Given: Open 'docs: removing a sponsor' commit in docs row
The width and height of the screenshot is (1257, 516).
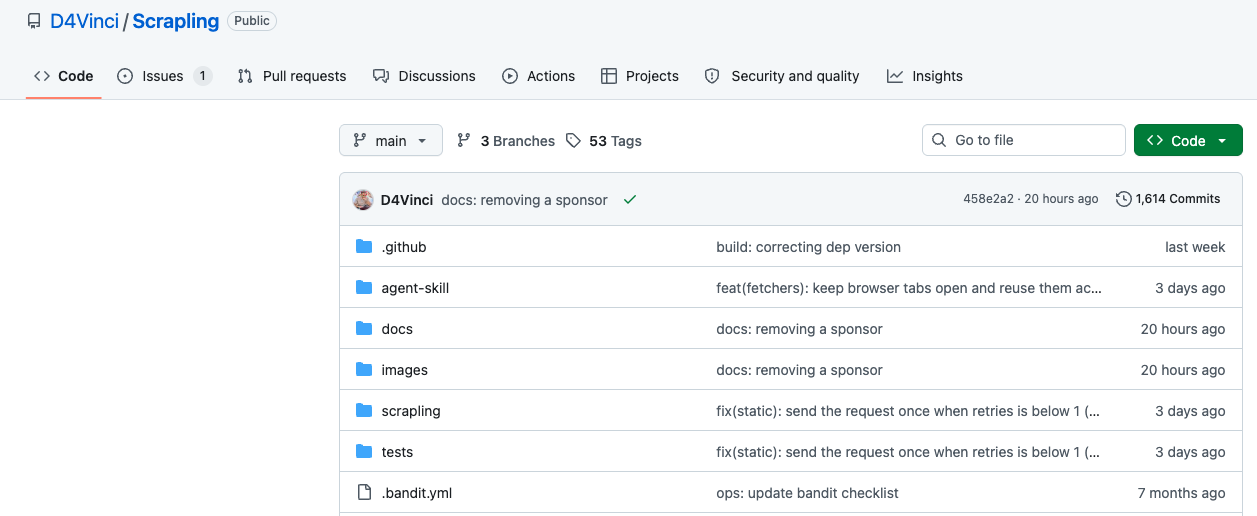Looking at the screenshot, I should pyautogui.click(x=799, y=329).
